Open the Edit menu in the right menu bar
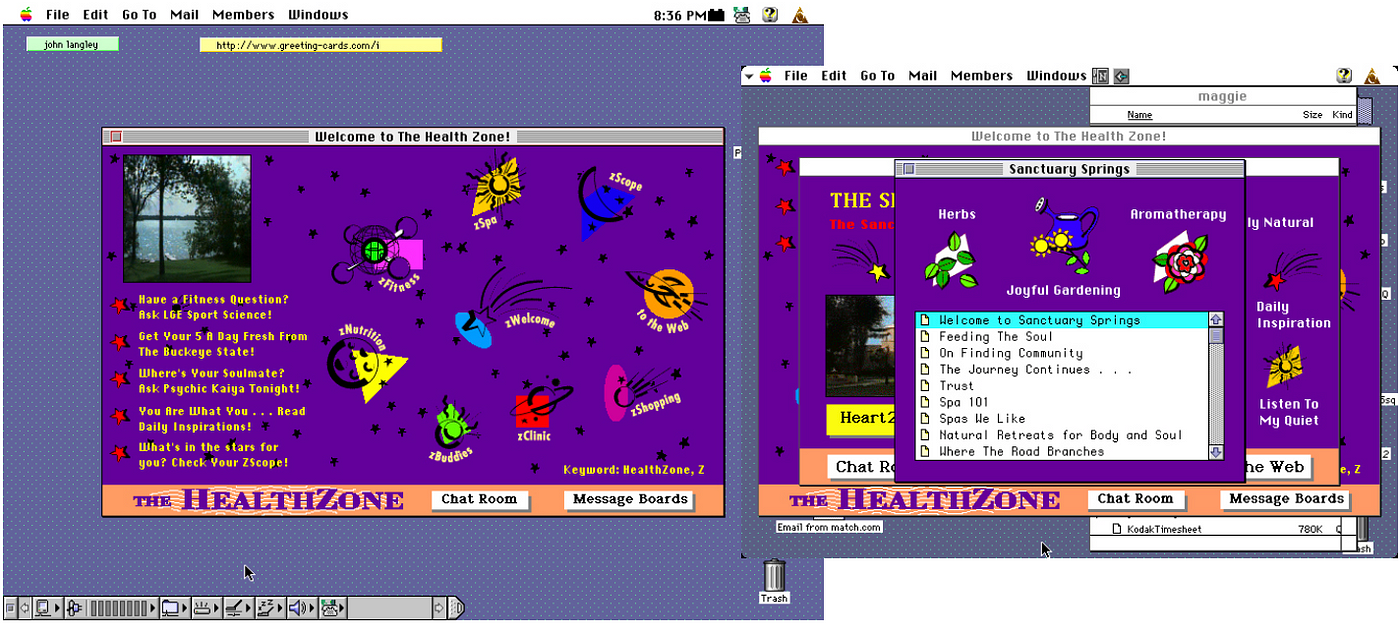Viewport: 1400px width, 629px height. click(834, 75)
